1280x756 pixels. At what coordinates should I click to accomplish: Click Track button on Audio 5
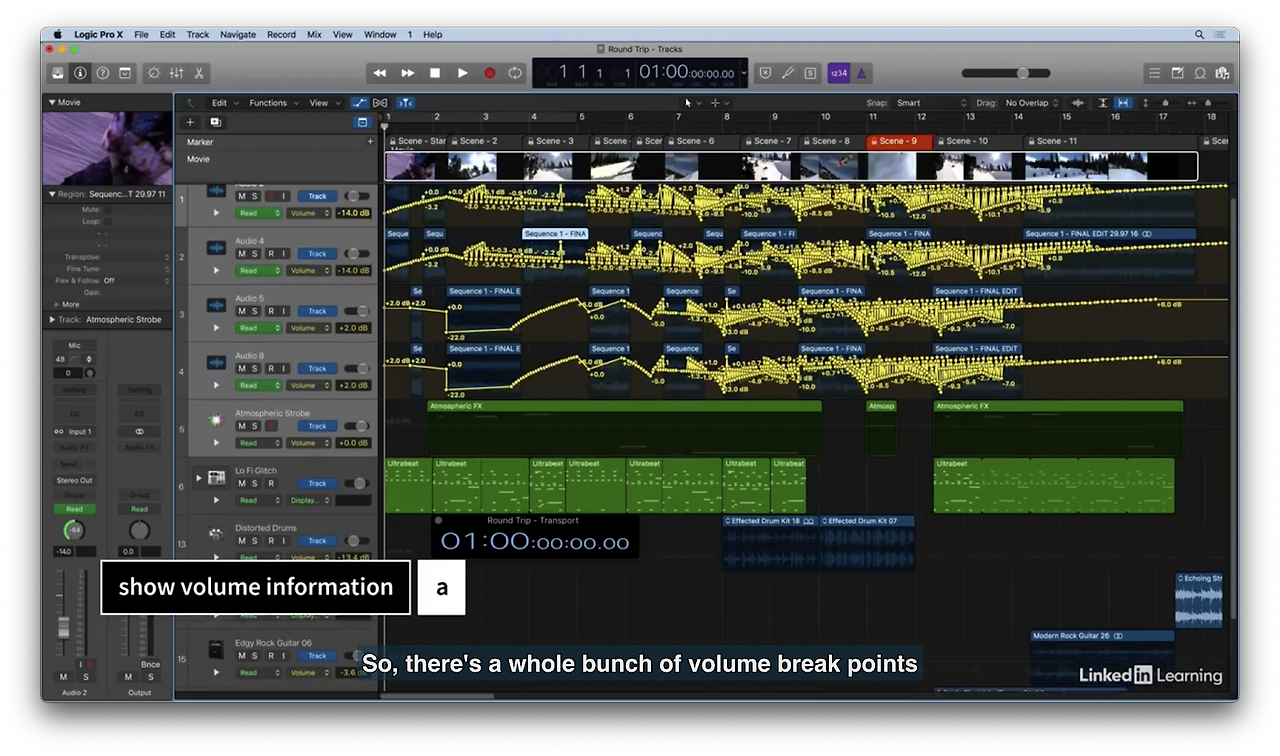pos(317,311)
